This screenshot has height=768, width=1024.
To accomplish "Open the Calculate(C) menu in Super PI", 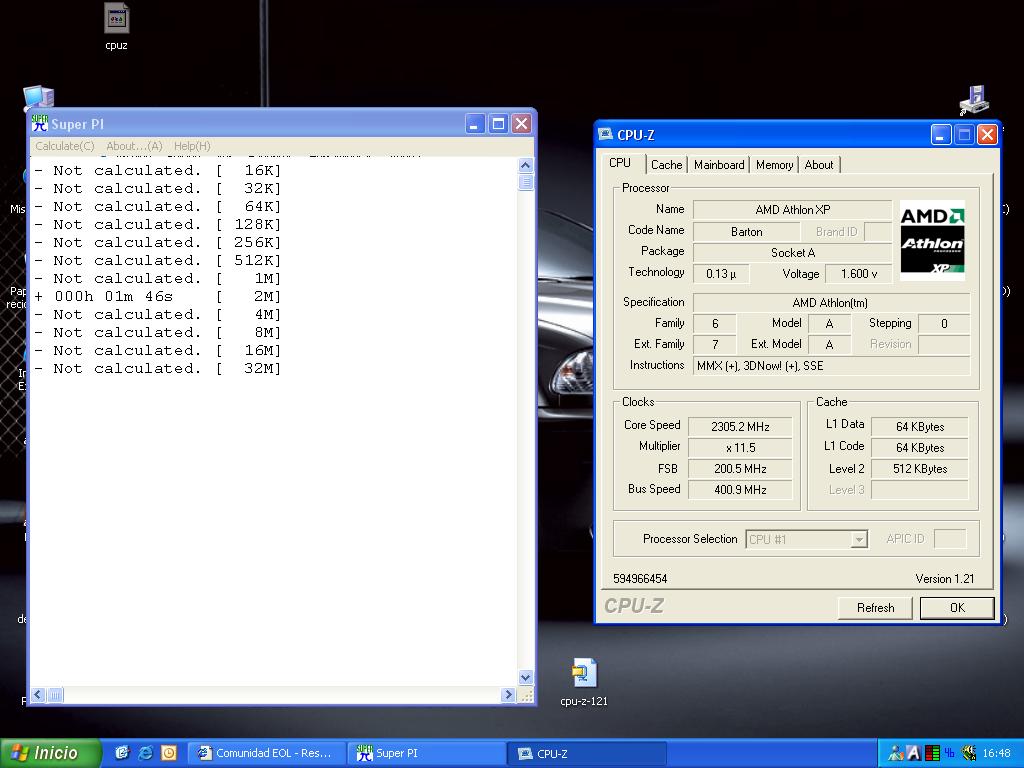I will 65,146.
